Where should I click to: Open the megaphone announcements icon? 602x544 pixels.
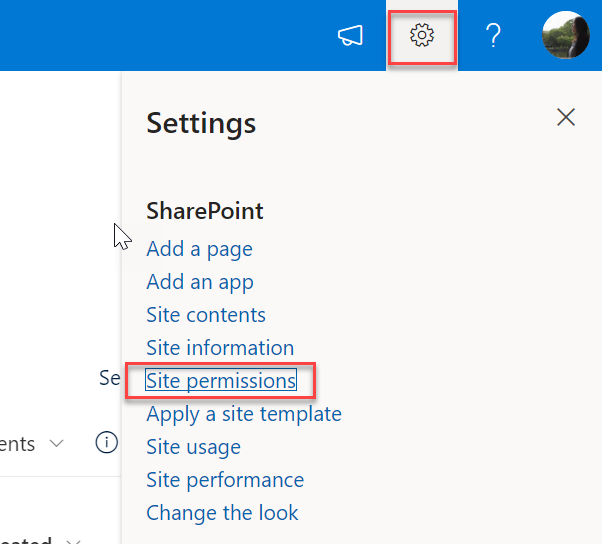350,35
